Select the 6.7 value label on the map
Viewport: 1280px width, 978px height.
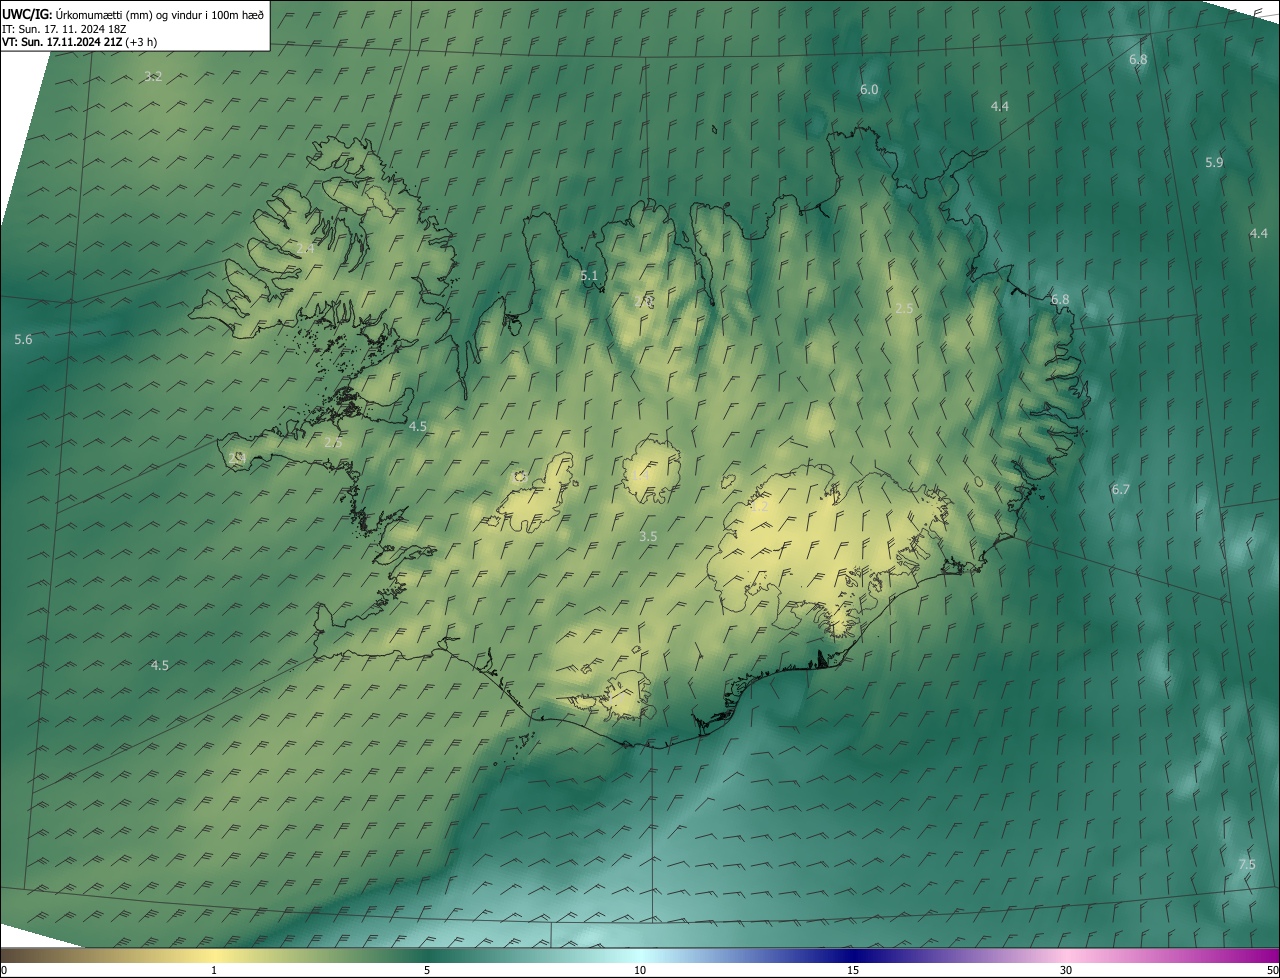(1120, 489)
